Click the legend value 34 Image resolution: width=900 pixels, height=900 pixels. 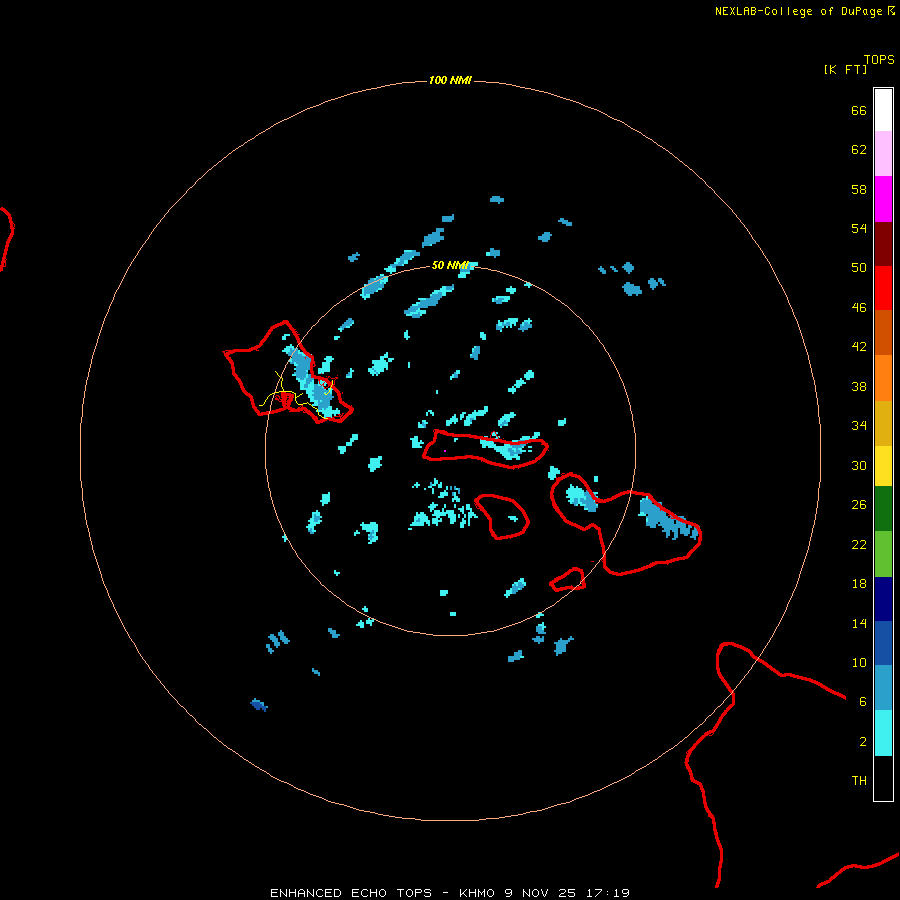tap(859, 426)
